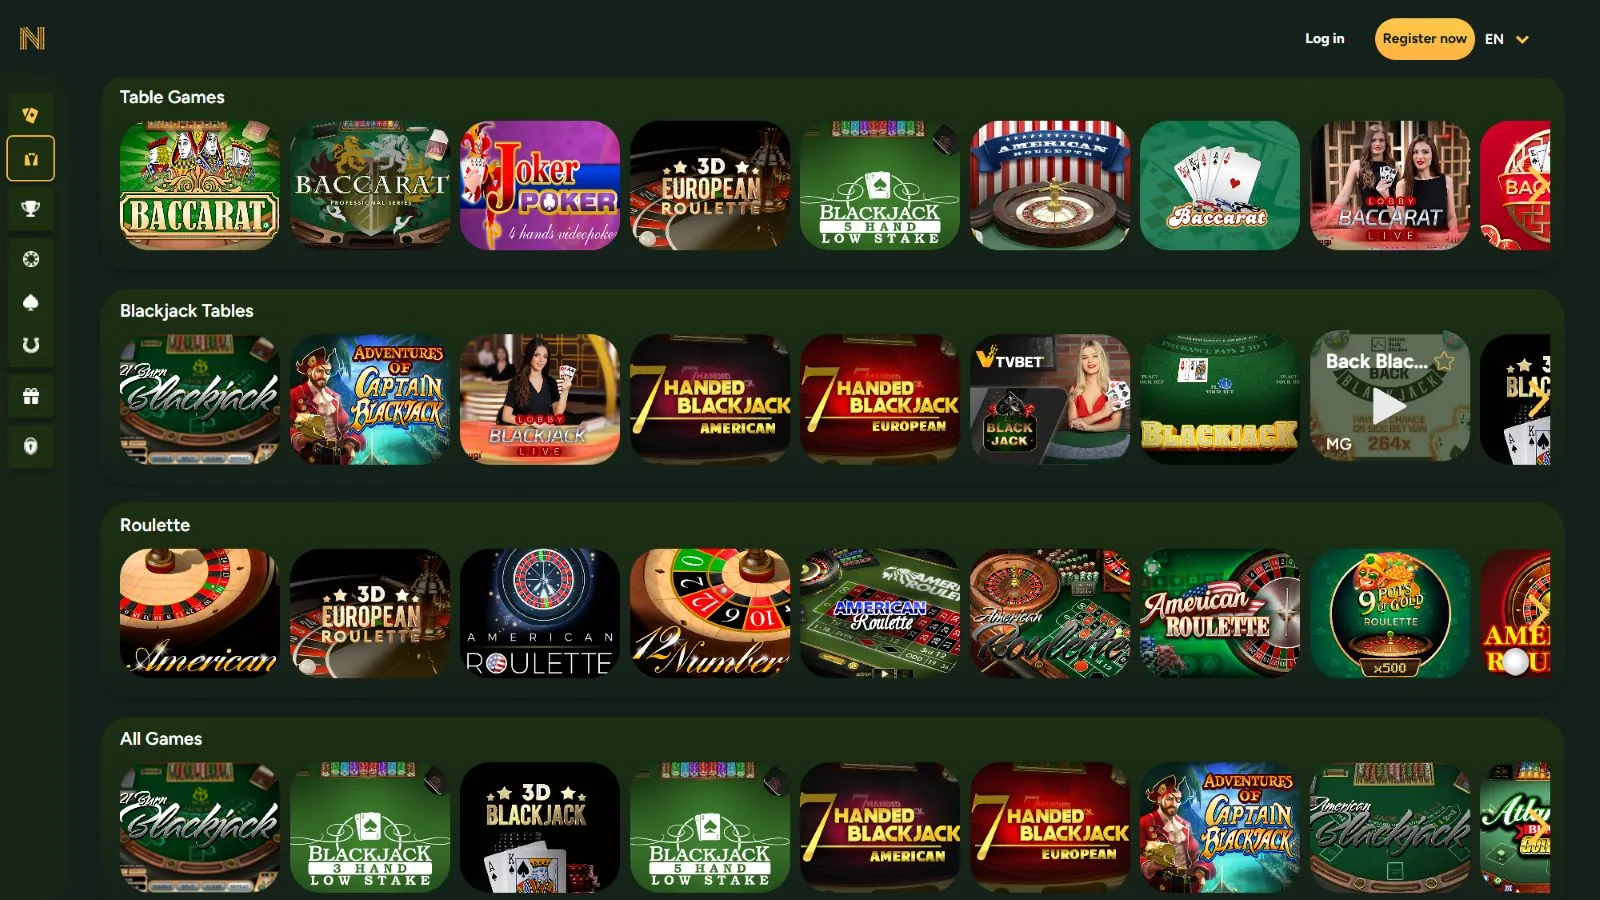The width and height of the screenshot is (1600, 900).
Task: Click the horseshoe sidebar icon
Action: [31, 345]
